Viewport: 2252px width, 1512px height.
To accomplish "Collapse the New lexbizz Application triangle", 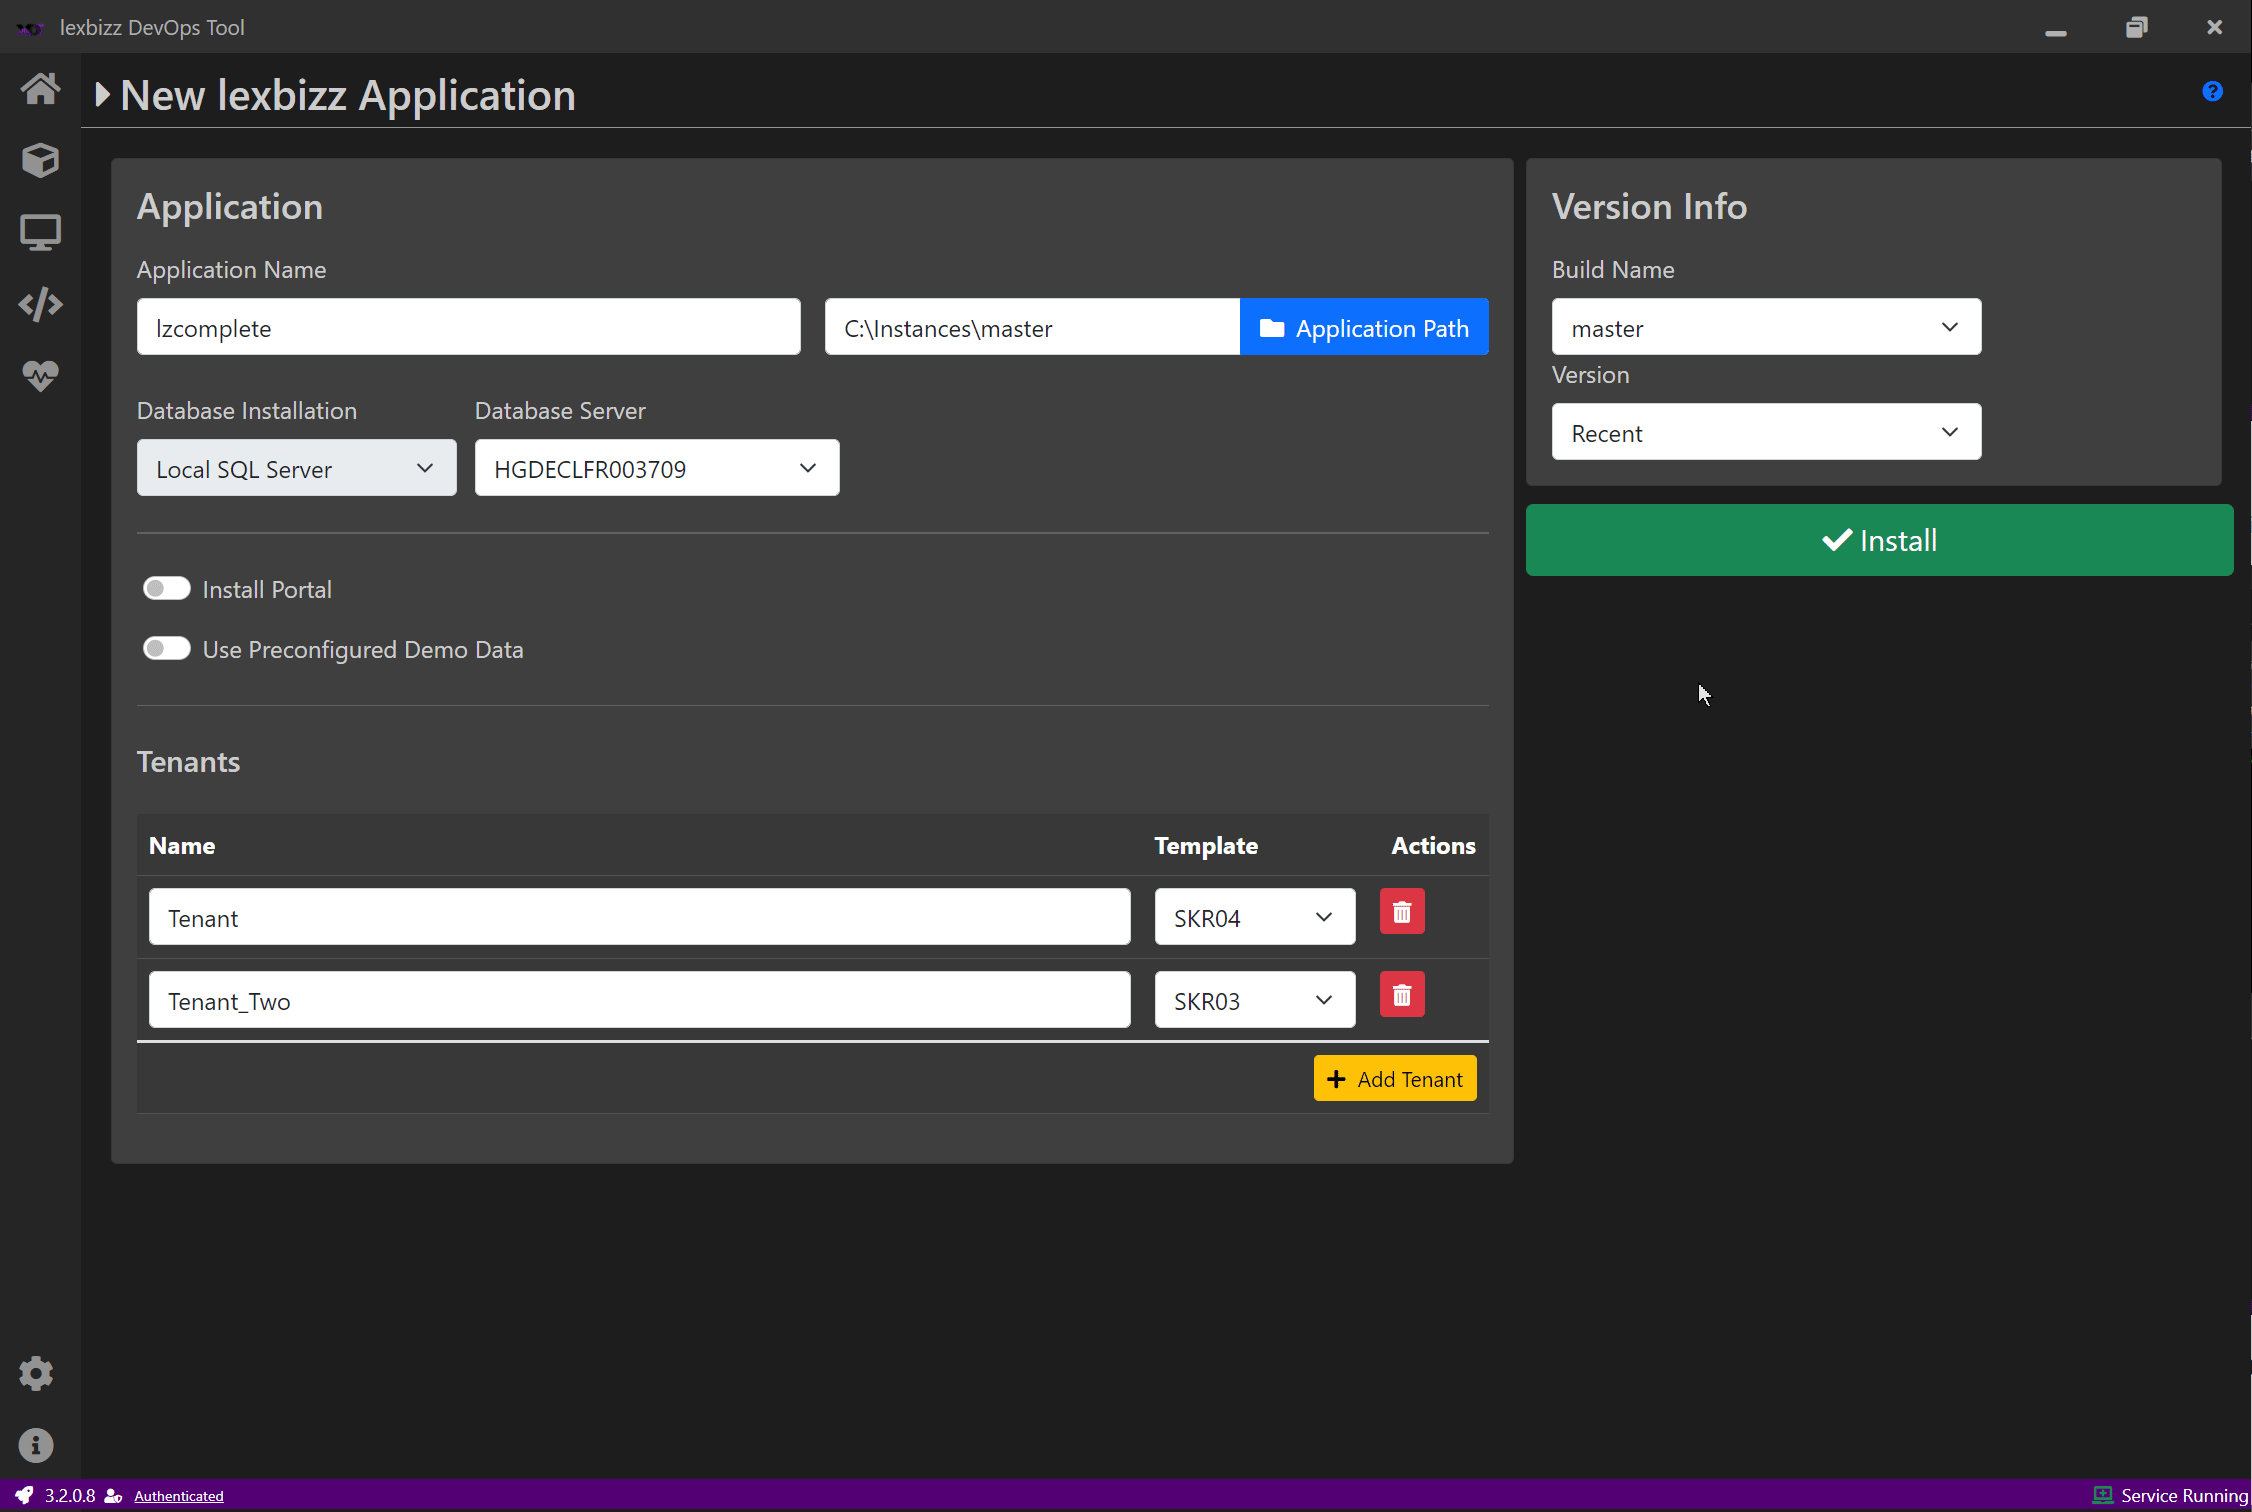I will tap(102, 95).
